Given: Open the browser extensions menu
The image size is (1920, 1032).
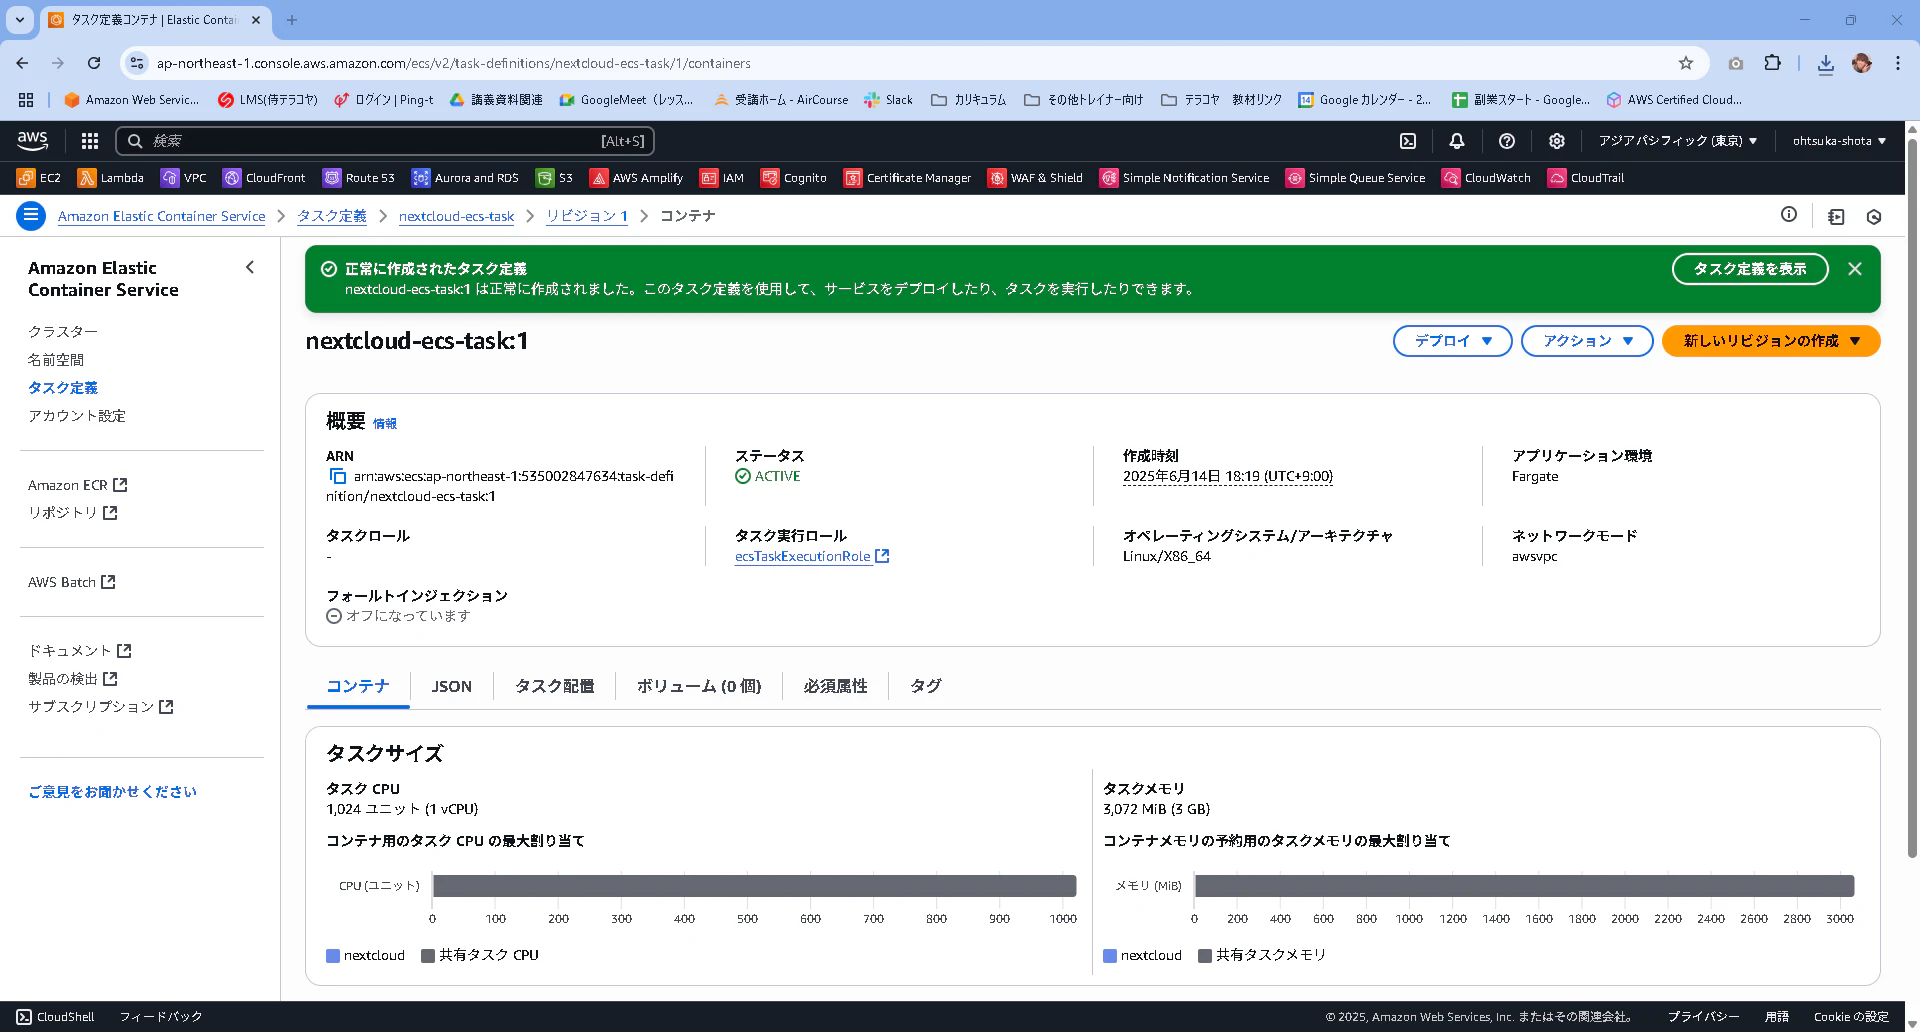Looking at the screenshot, I should click(1772, 63).
